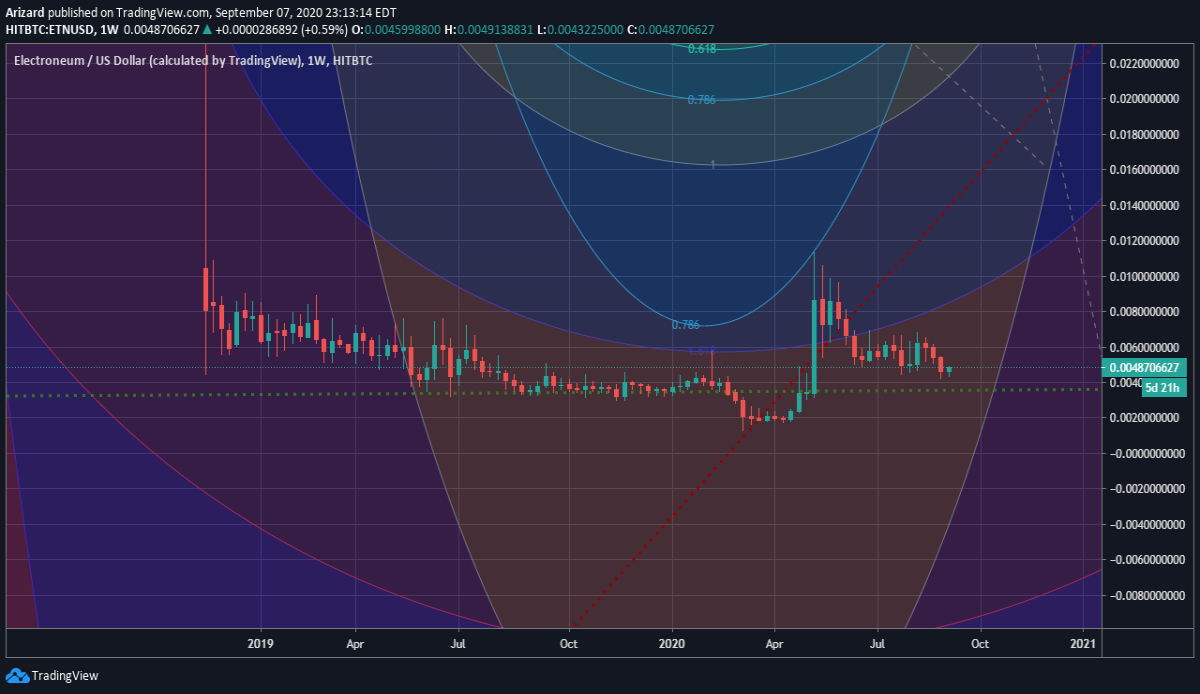Image resolution: width=1200 pixels, height=694 pixels.
Task: Click the 0.0140000000 price axis label
Action: tap(1146, 205)
